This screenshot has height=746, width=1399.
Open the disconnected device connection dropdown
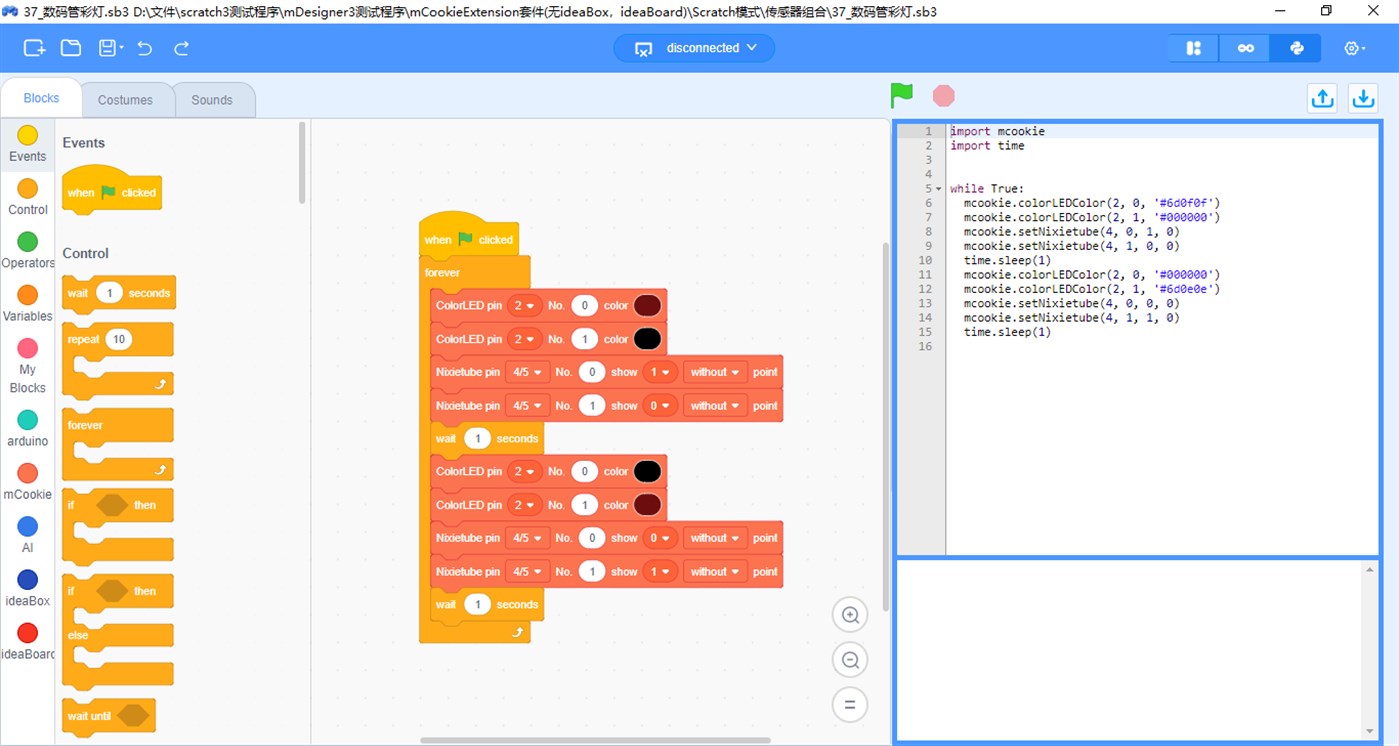694,47
